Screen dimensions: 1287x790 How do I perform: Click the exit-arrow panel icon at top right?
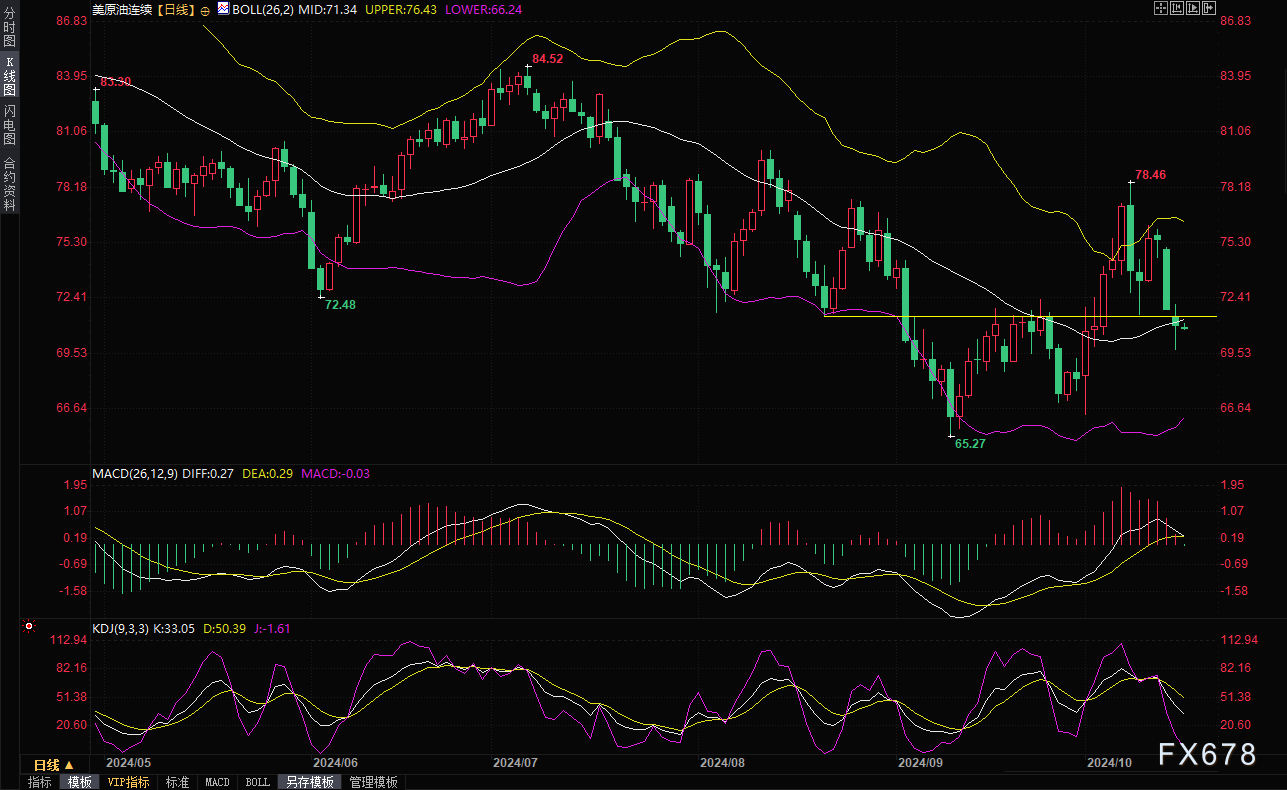click(x=1208, y=9)
